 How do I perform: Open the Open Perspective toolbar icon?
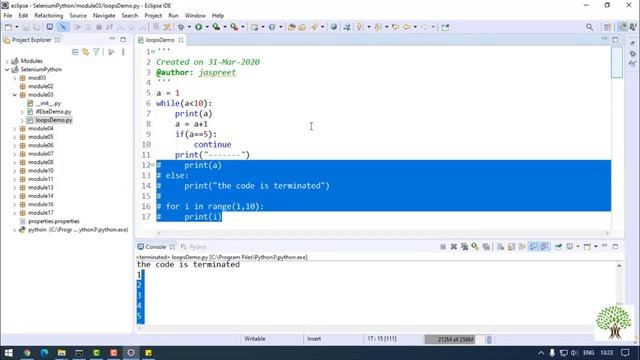pos(607,27)
